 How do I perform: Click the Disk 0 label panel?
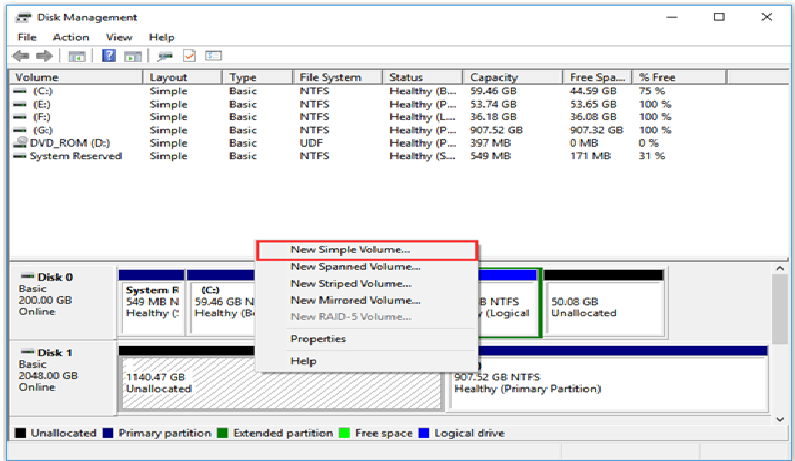62,302
